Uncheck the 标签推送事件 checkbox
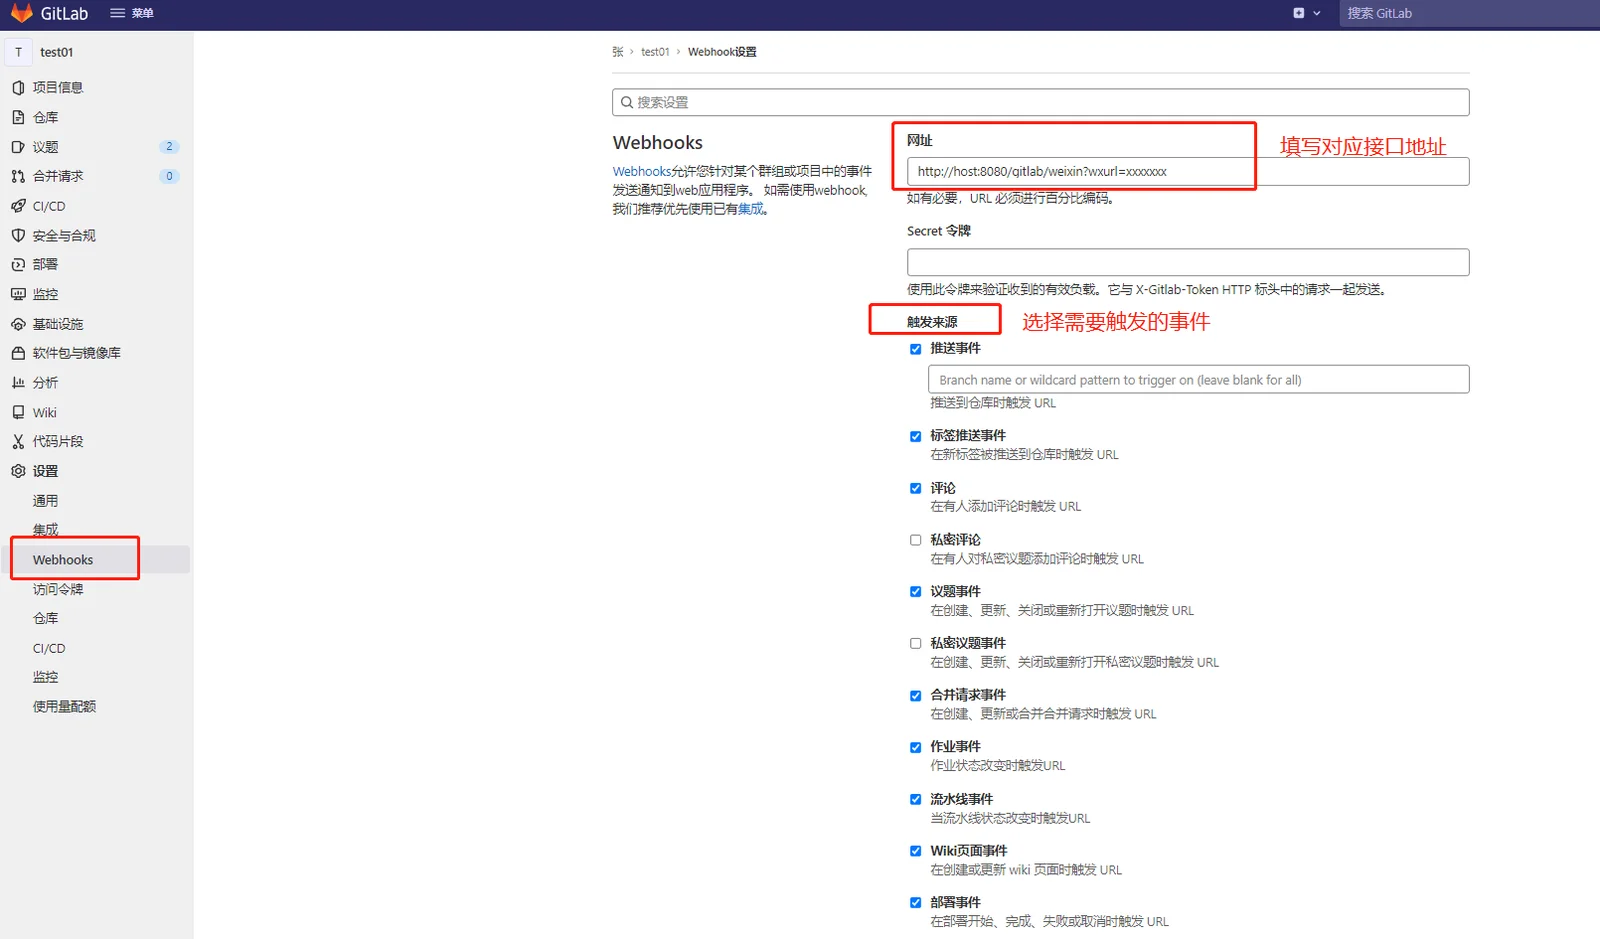1600x939 pixels. pos(915,436)
